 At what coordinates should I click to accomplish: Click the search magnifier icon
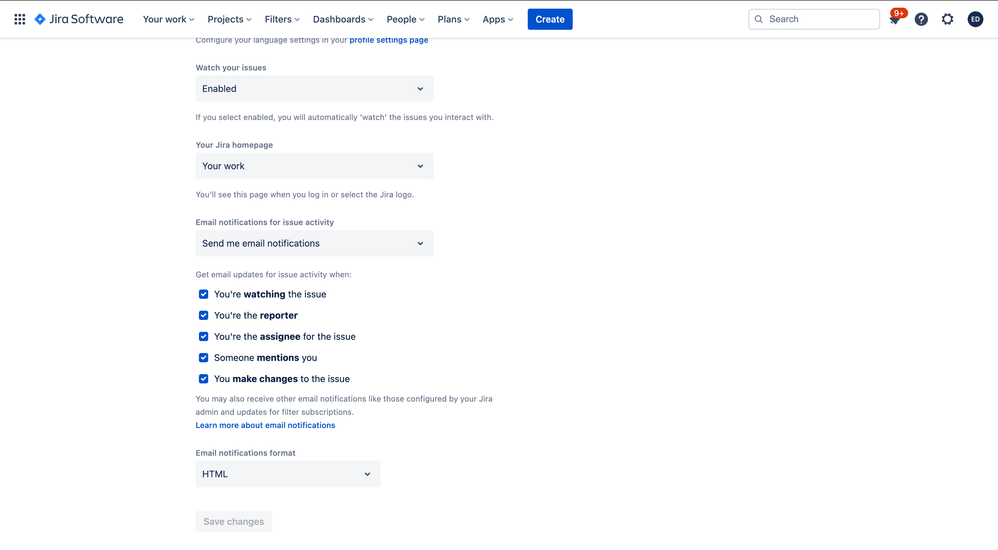coord(759,19)
